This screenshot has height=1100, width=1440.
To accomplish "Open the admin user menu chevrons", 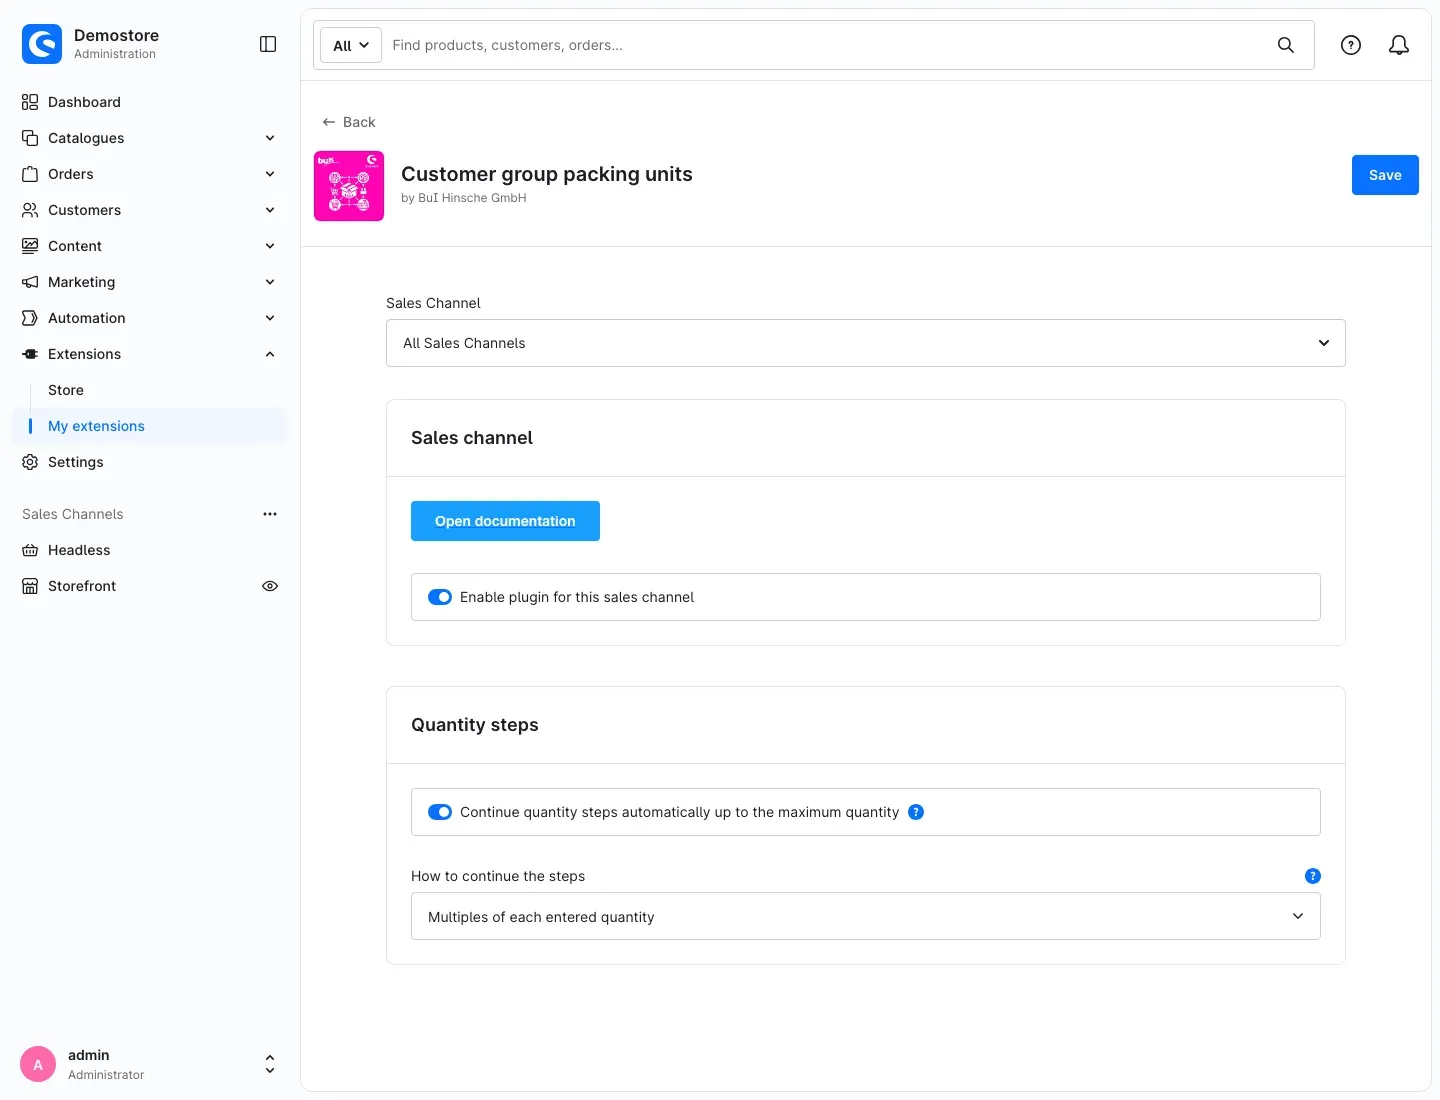I will coord(270,1064).
